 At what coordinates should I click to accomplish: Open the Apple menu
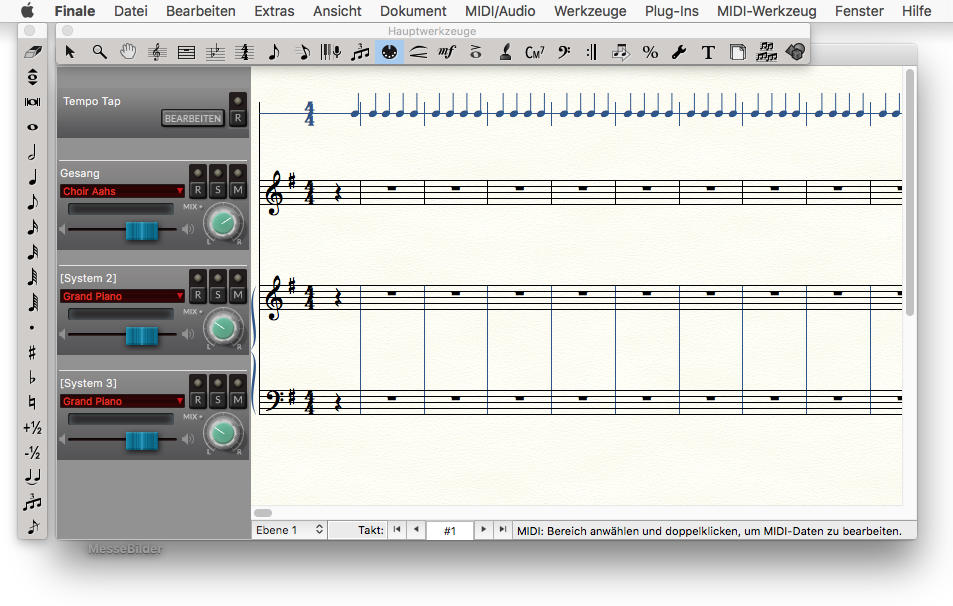27,11
